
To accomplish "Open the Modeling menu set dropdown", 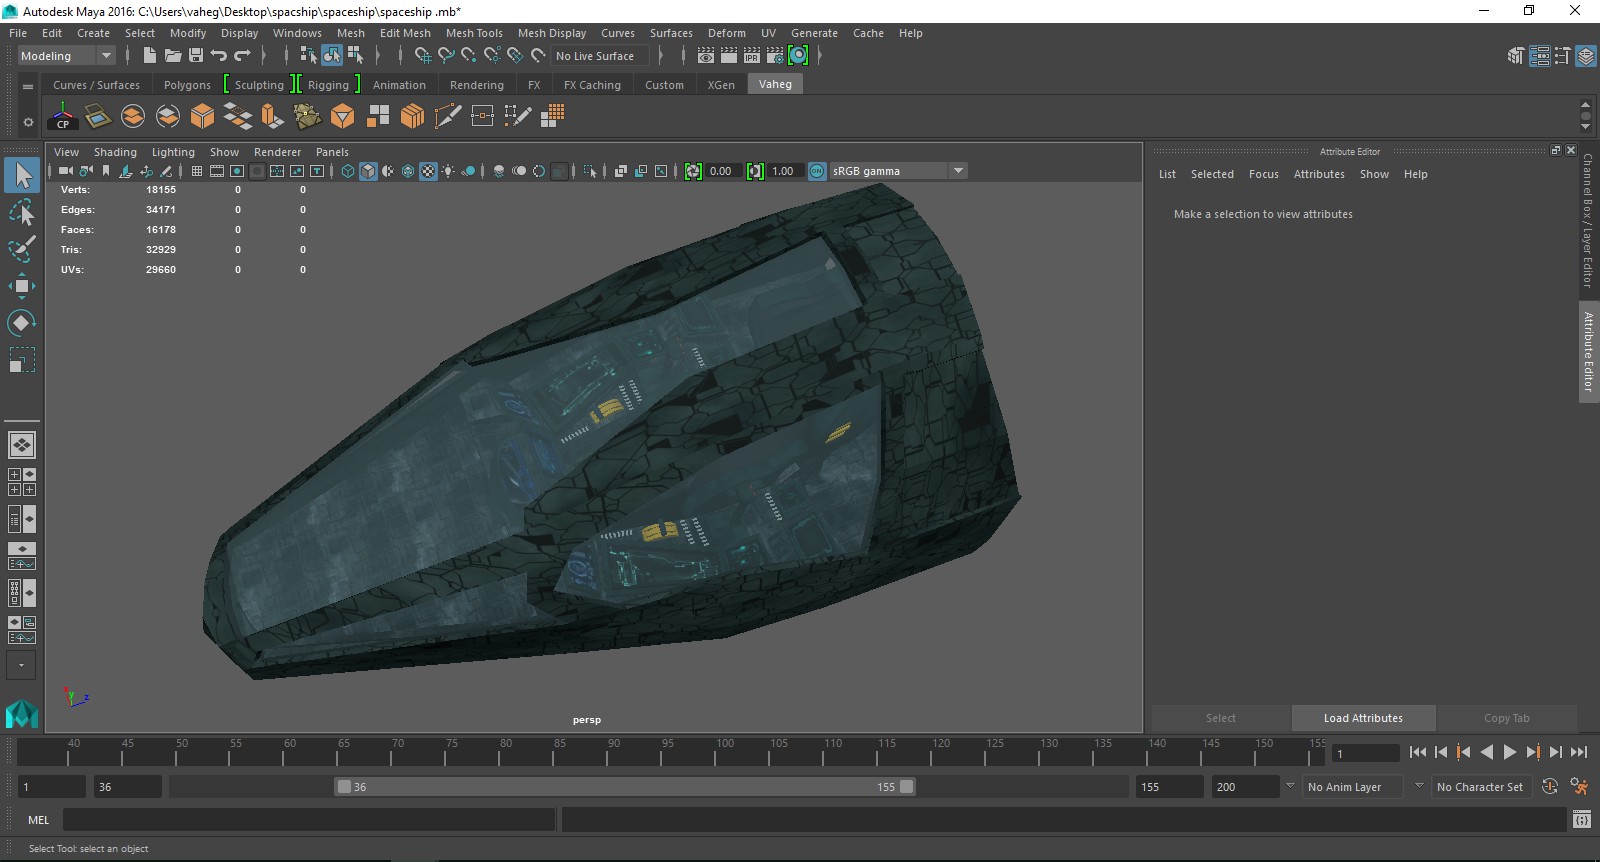I will pyautogui.click(x=105, y=56).
